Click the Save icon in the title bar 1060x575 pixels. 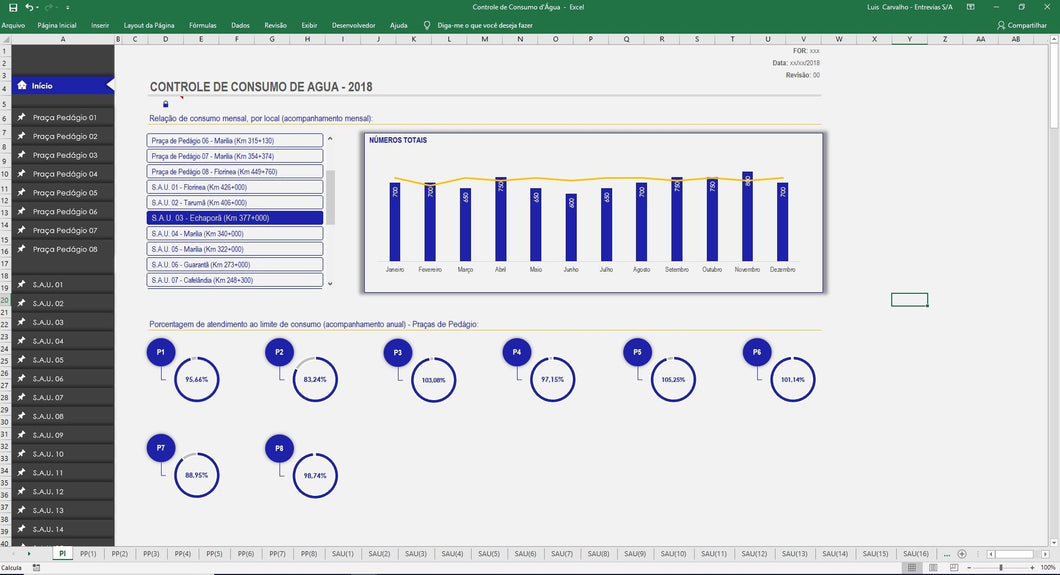[x=12, y=7]
